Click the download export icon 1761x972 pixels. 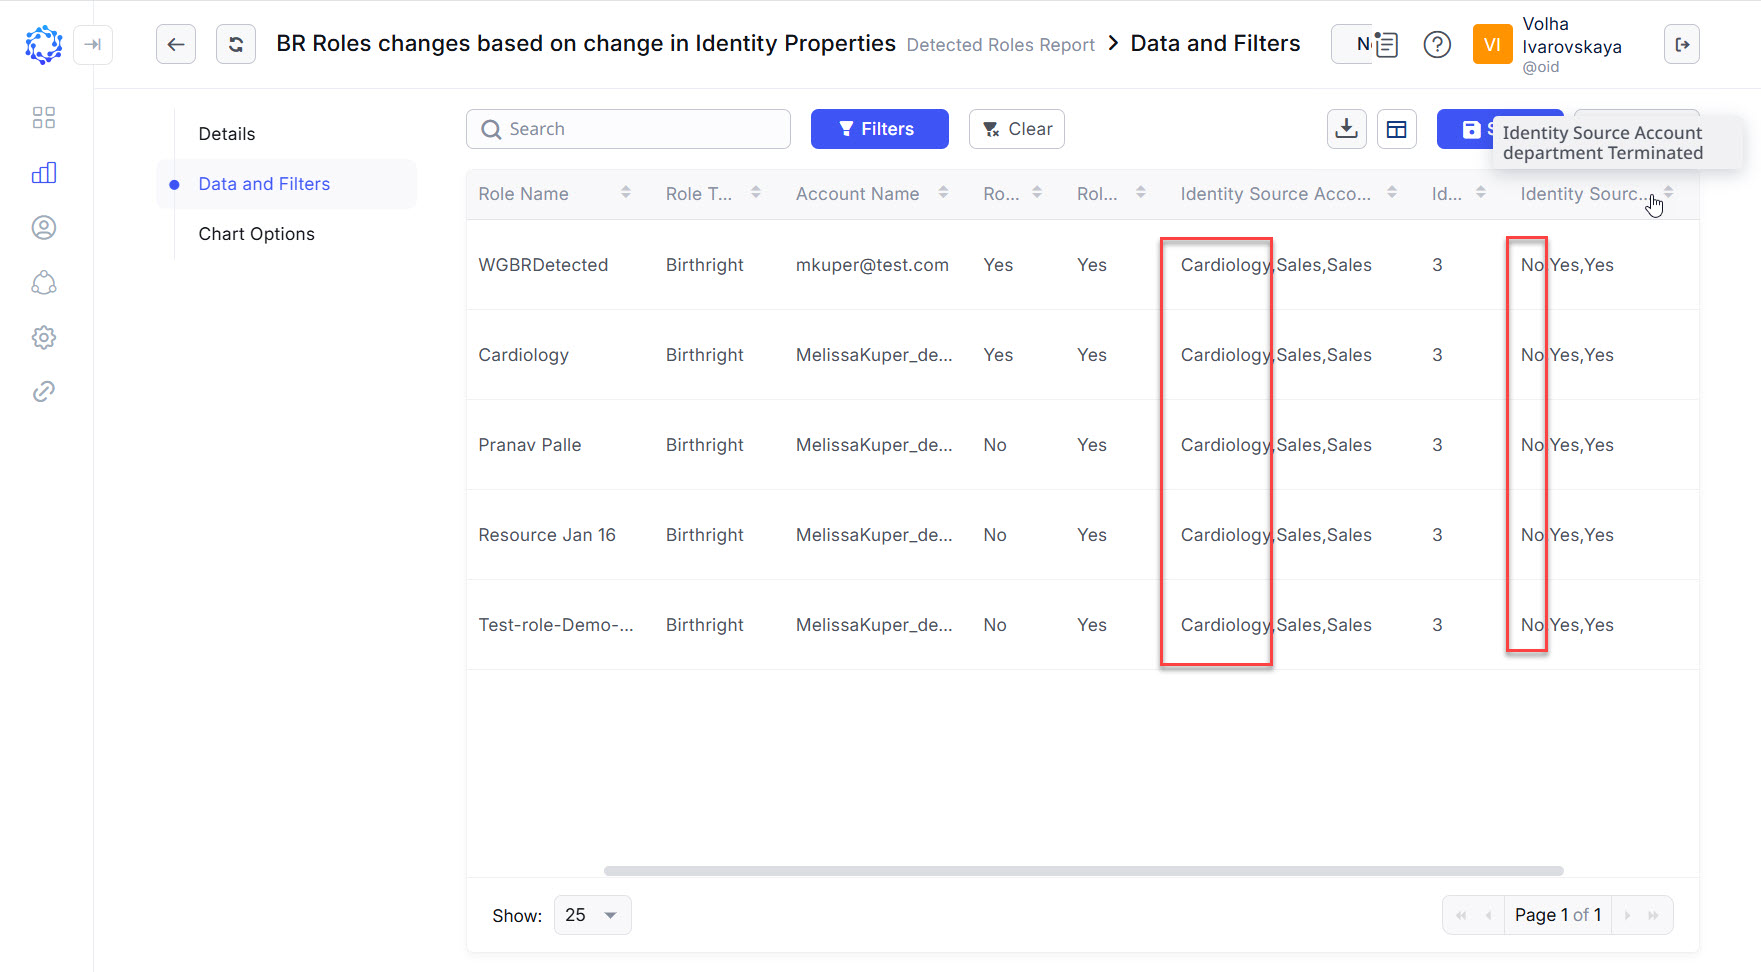click(x=1346, y=129)
